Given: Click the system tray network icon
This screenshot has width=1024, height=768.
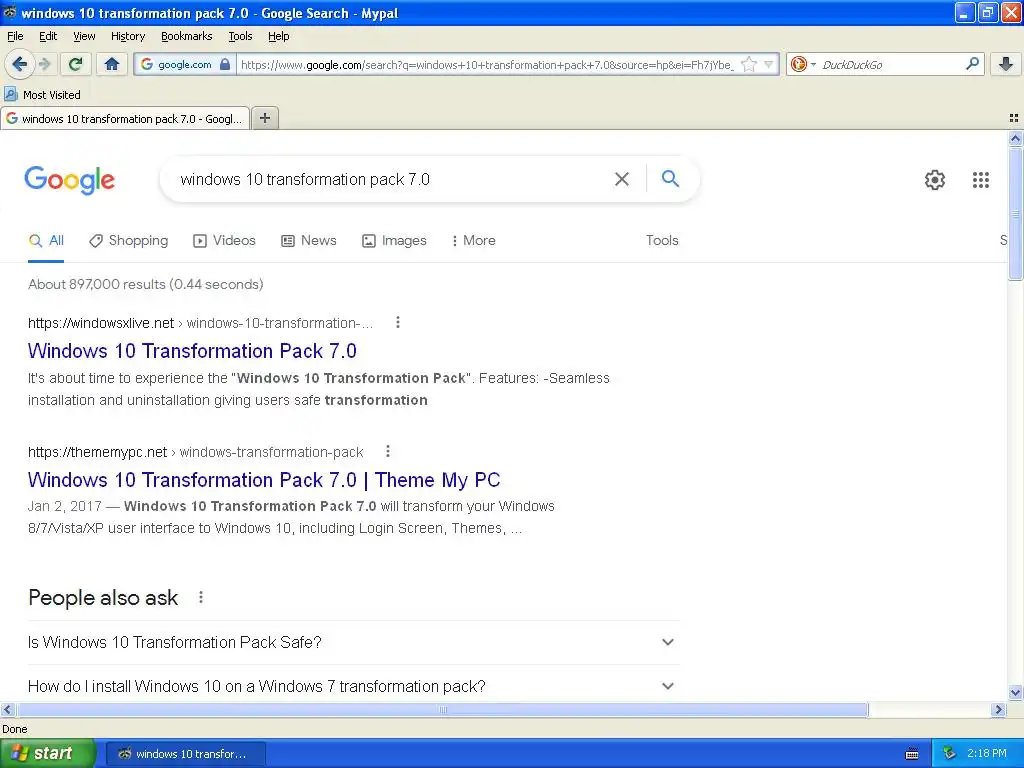Looking at the screenshot, I should (950, 753).
